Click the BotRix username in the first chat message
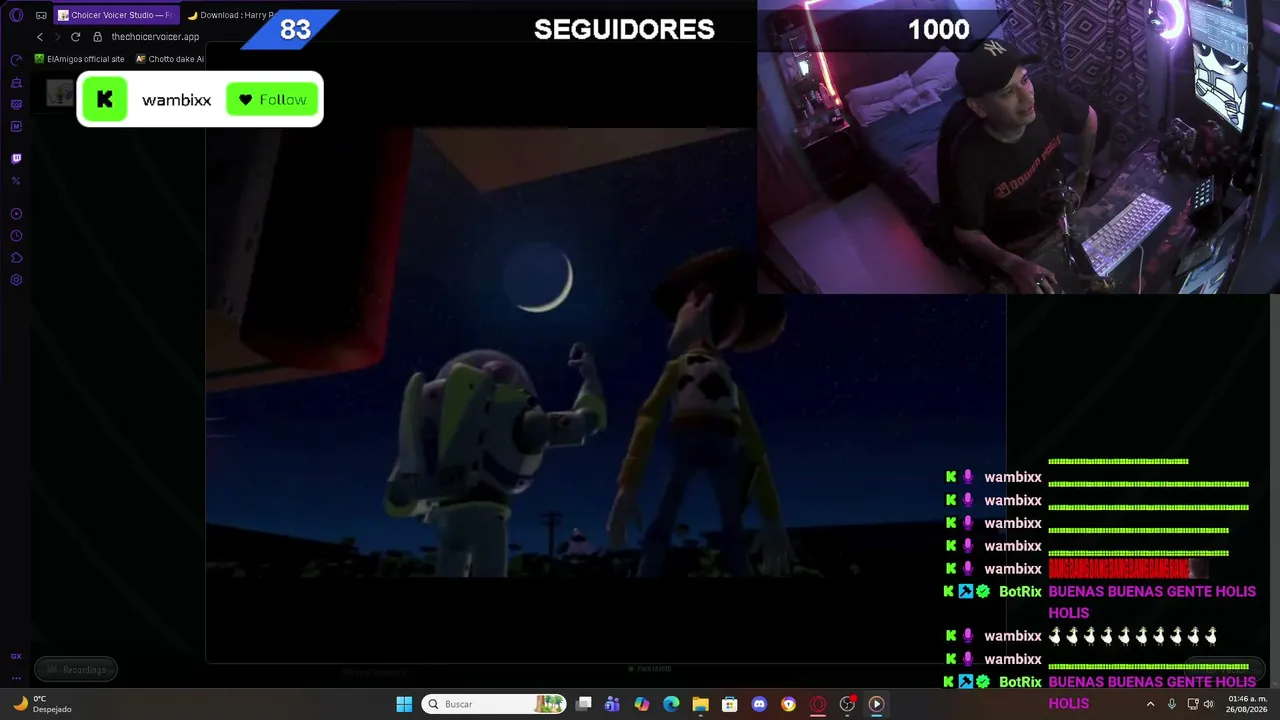1280x720 pixels. pyautogui.click(x=1020, y=592)
